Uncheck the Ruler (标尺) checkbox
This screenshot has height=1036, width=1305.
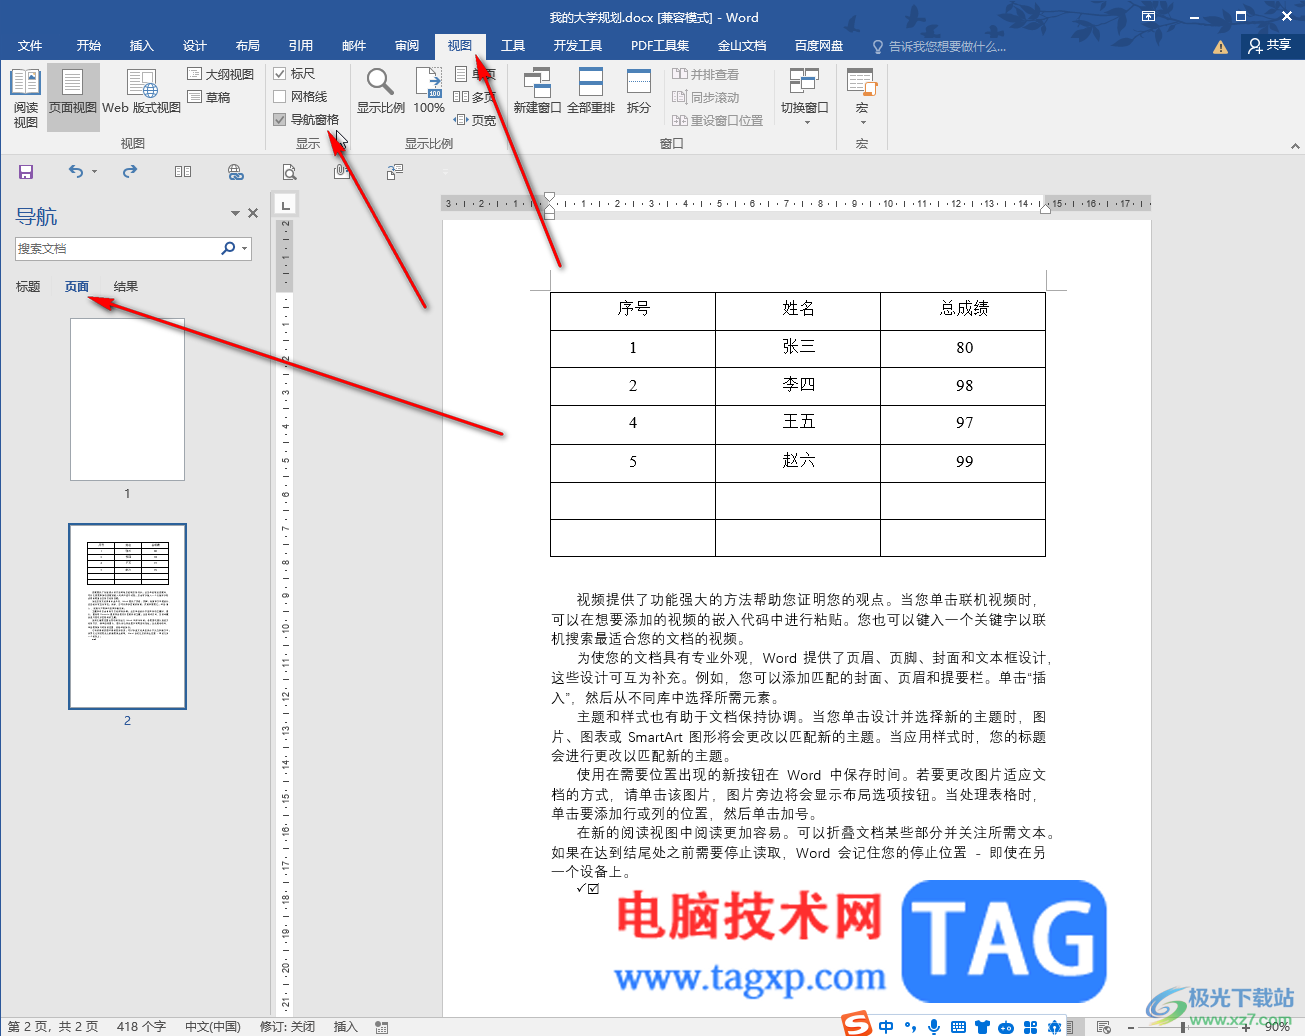click(x=280, y=74)
